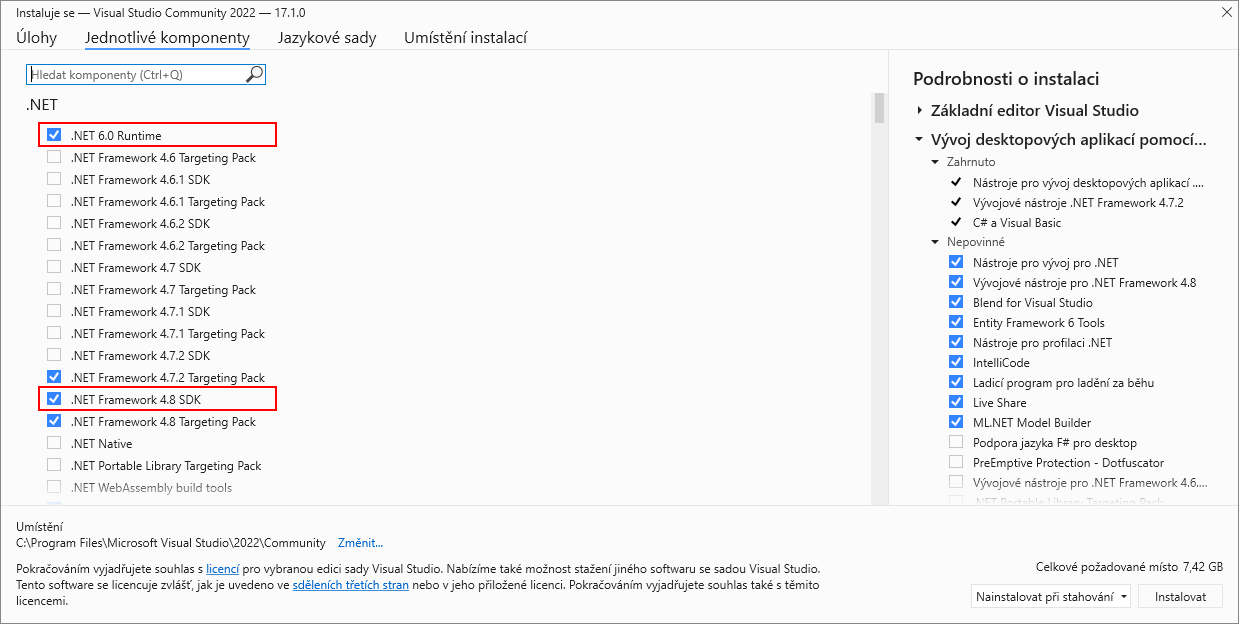
Task: Disable the Live Share component
Action: pyautogui.click(x=956, y=402)
